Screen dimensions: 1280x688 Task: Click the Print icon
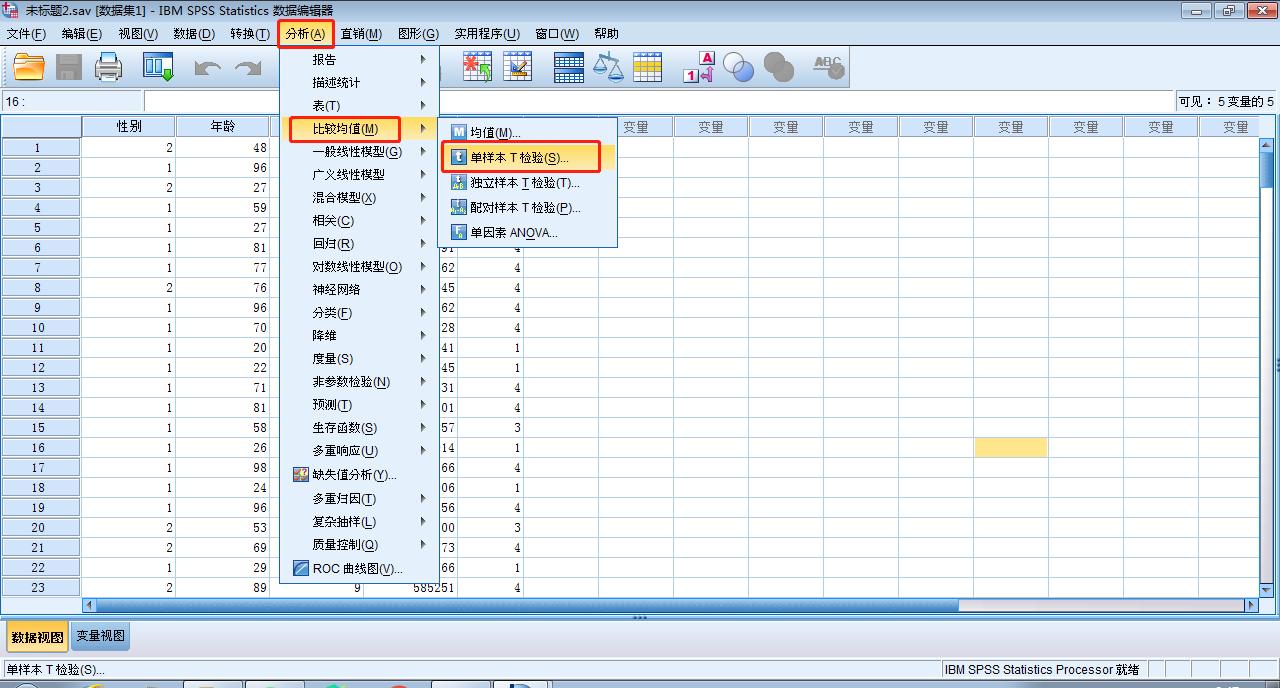[108, 66]
